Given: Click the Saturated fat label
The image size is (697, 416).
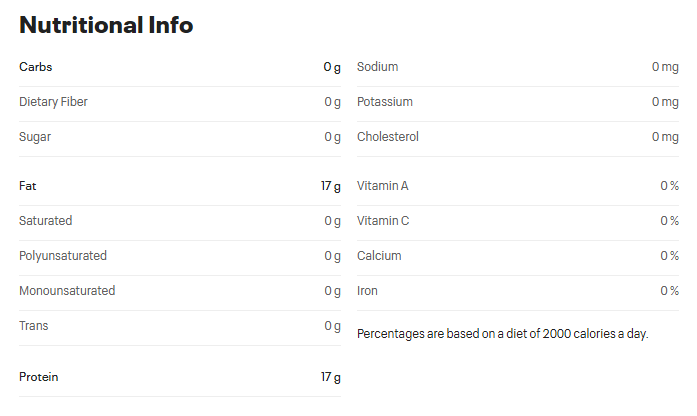Looking at the screenshot, I should point(46,221).
